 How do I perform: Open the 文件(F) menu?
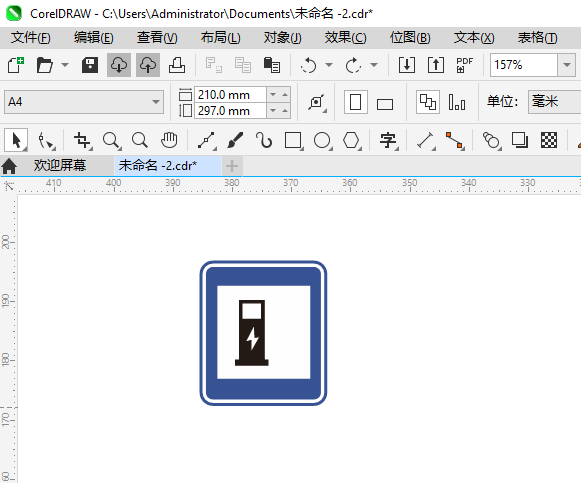click(30, 38)
